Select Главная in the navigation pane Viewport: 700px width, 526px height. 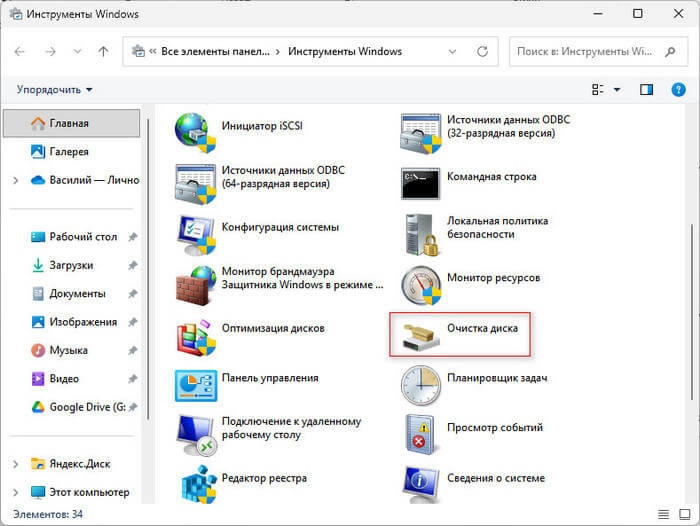68,123
